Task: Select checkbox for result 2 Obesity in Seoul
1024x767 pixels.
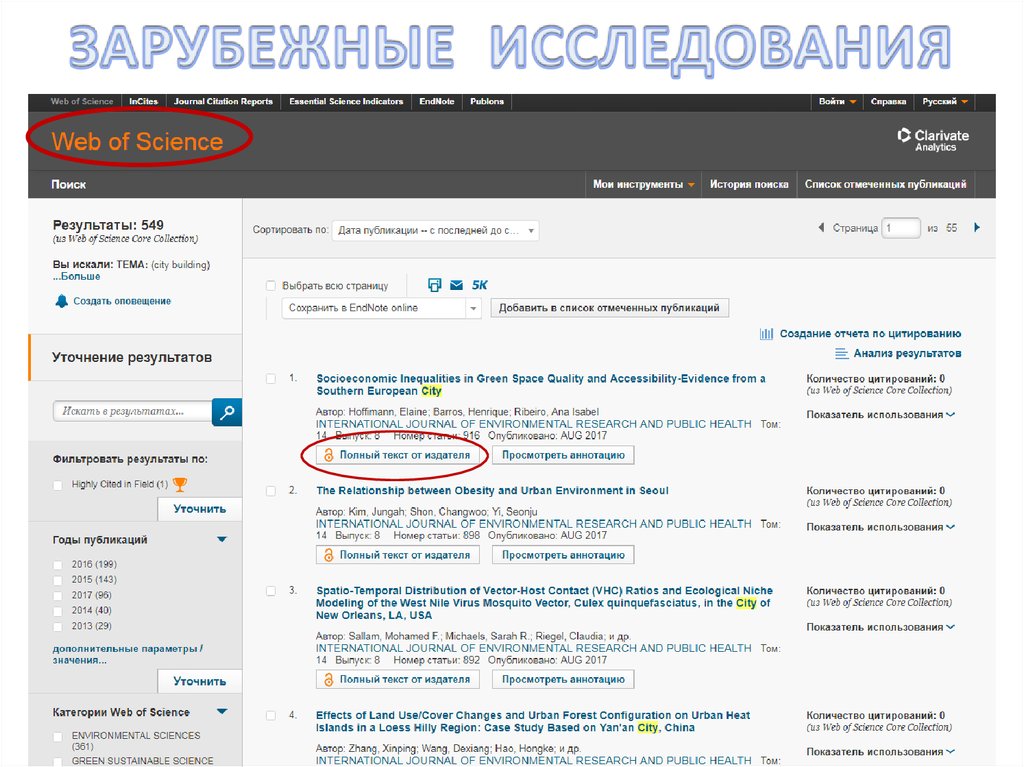Action: coord(271,491)
